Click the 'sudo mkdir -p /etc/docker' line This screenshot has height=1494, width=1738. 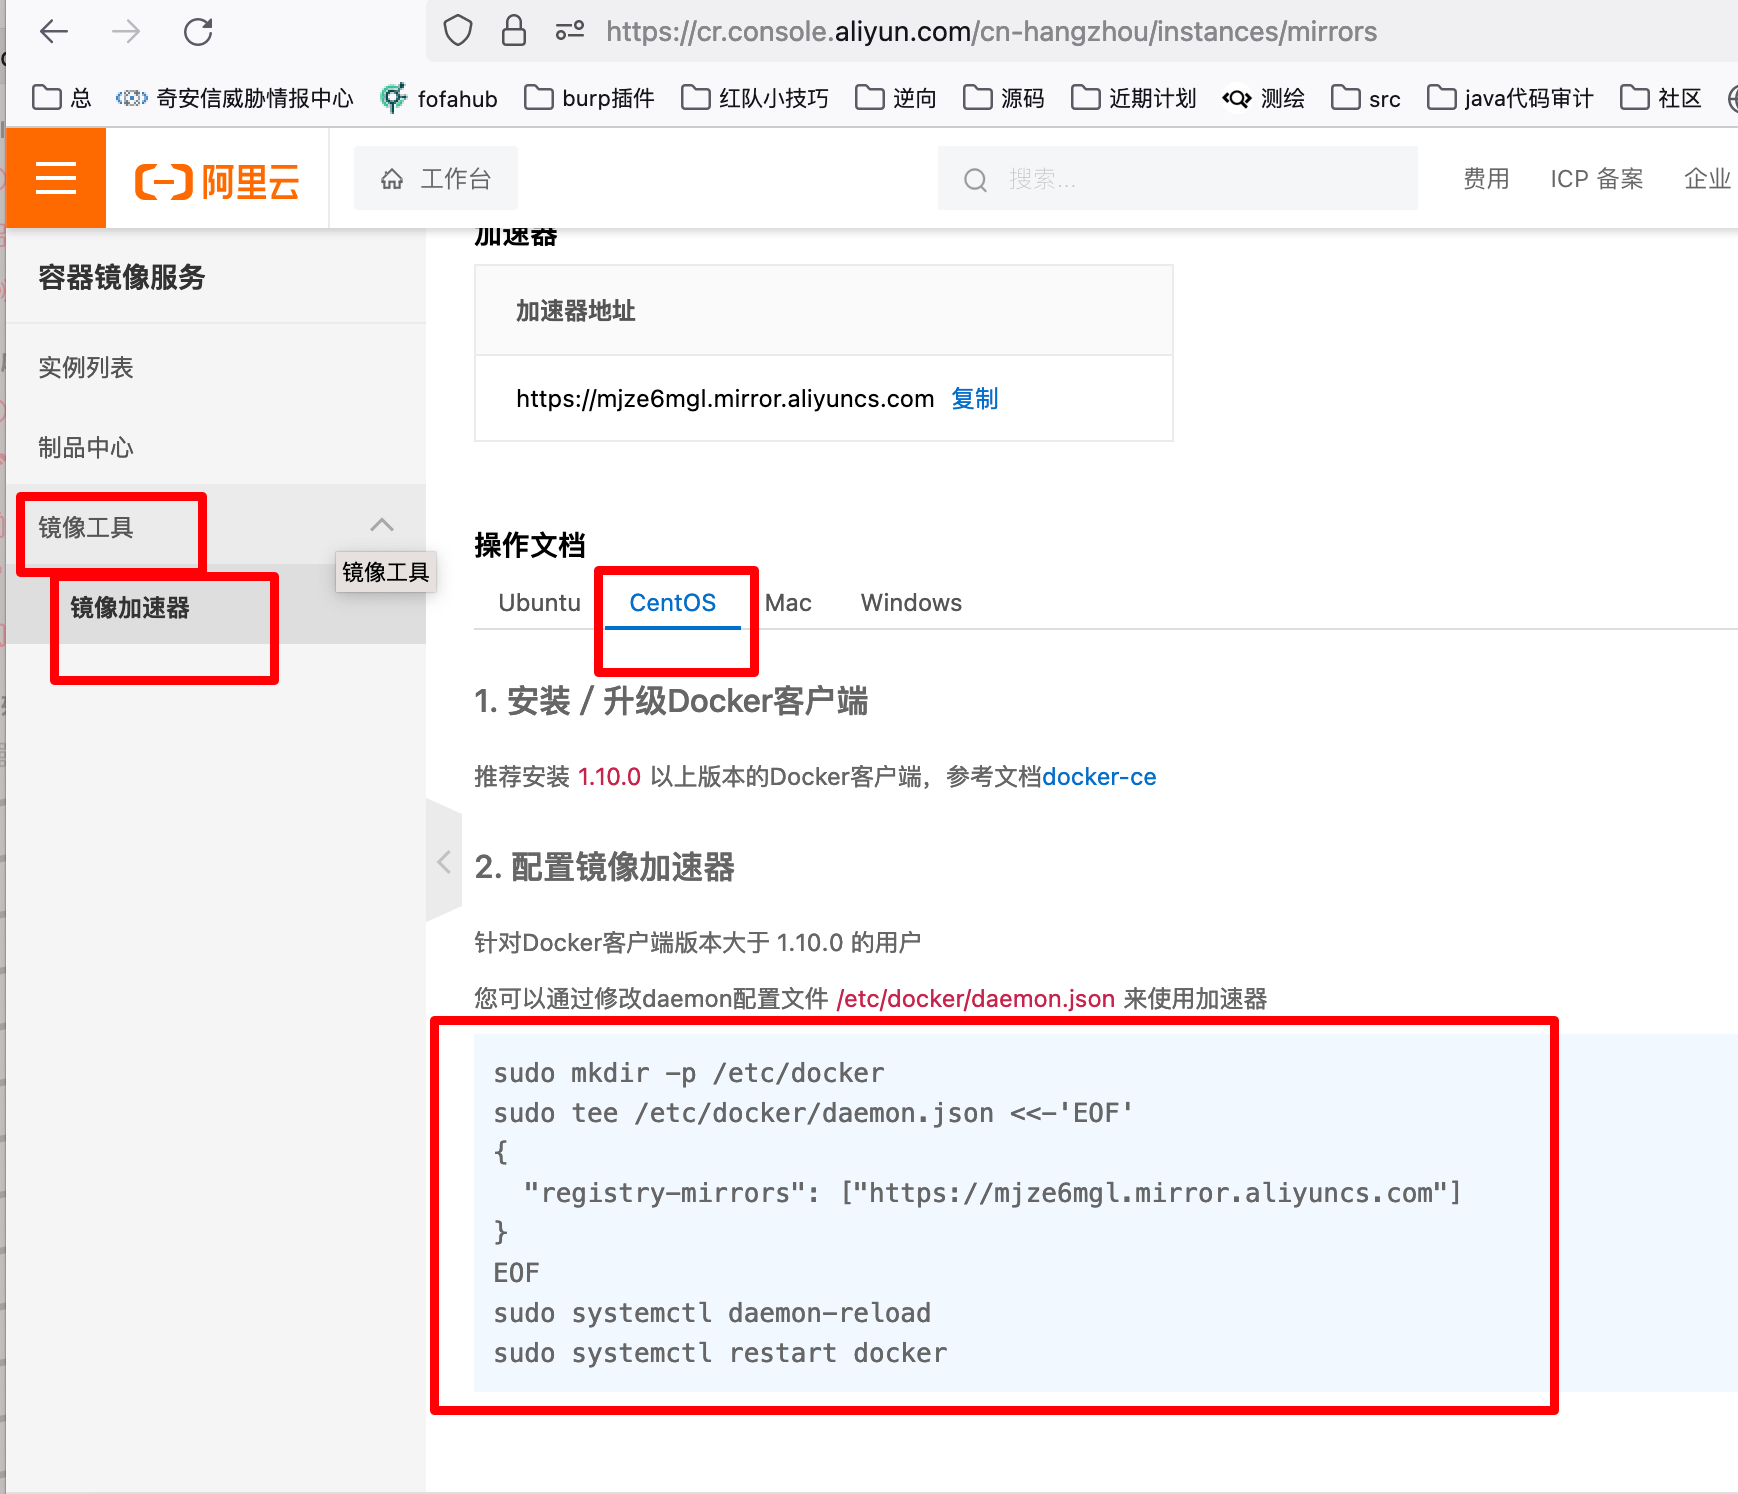689,1073
